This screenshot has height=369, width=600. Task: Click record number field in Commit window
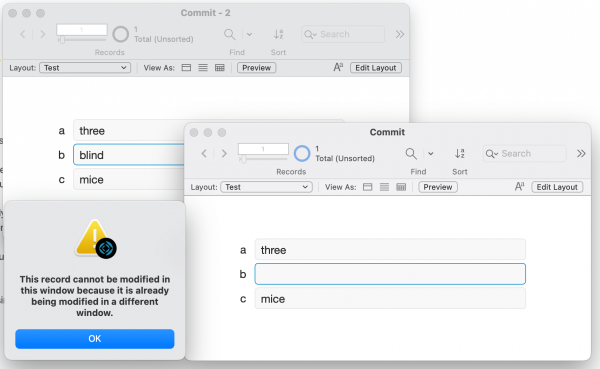pos(263,149)
